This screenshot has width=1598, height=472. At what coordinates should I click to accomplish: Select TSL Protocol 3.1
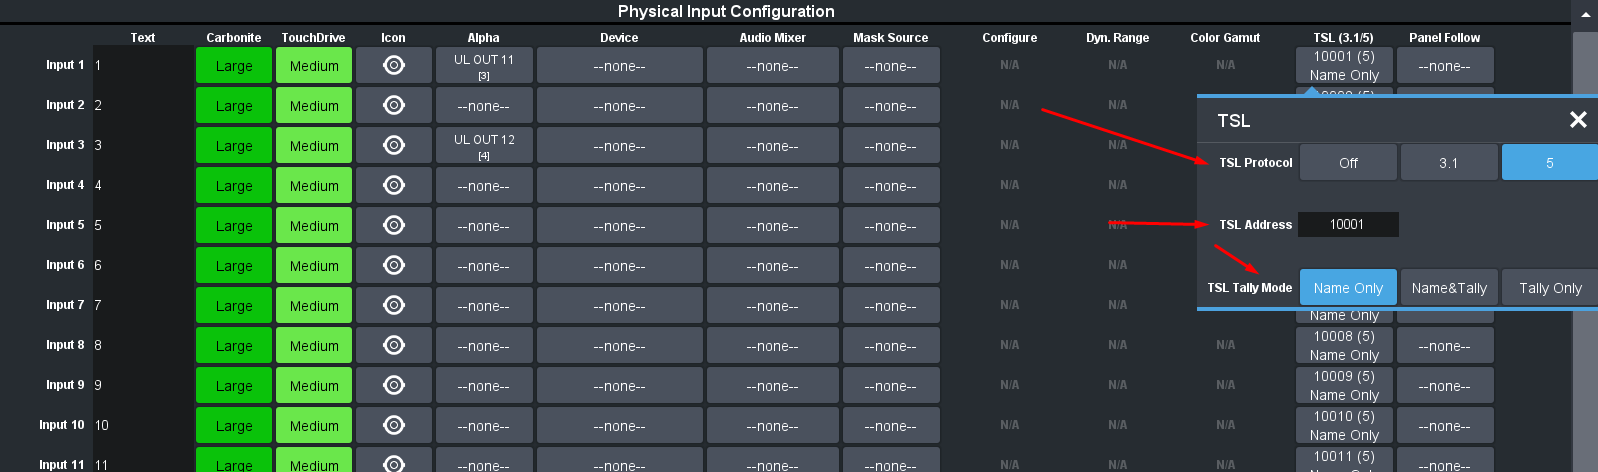click(1448, 163)
